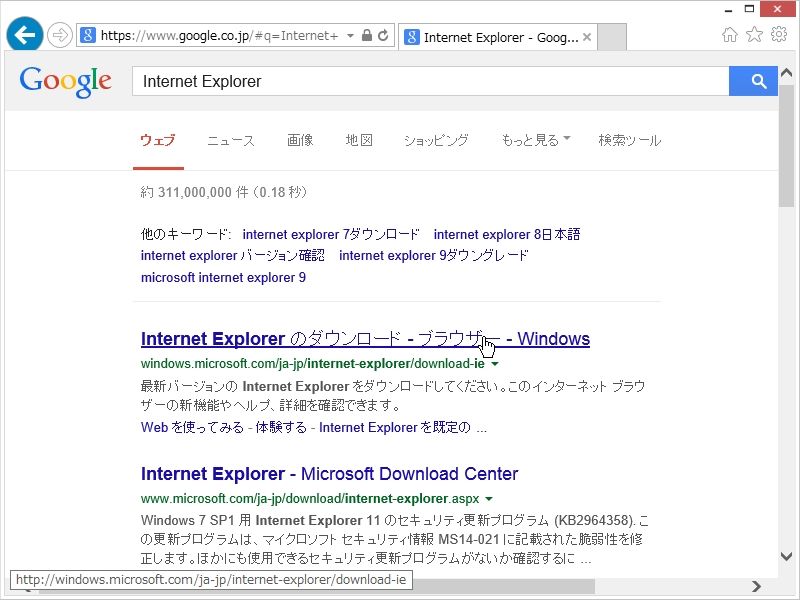Select suggestion internet explorer 9ダウングレード

point(434,255)
